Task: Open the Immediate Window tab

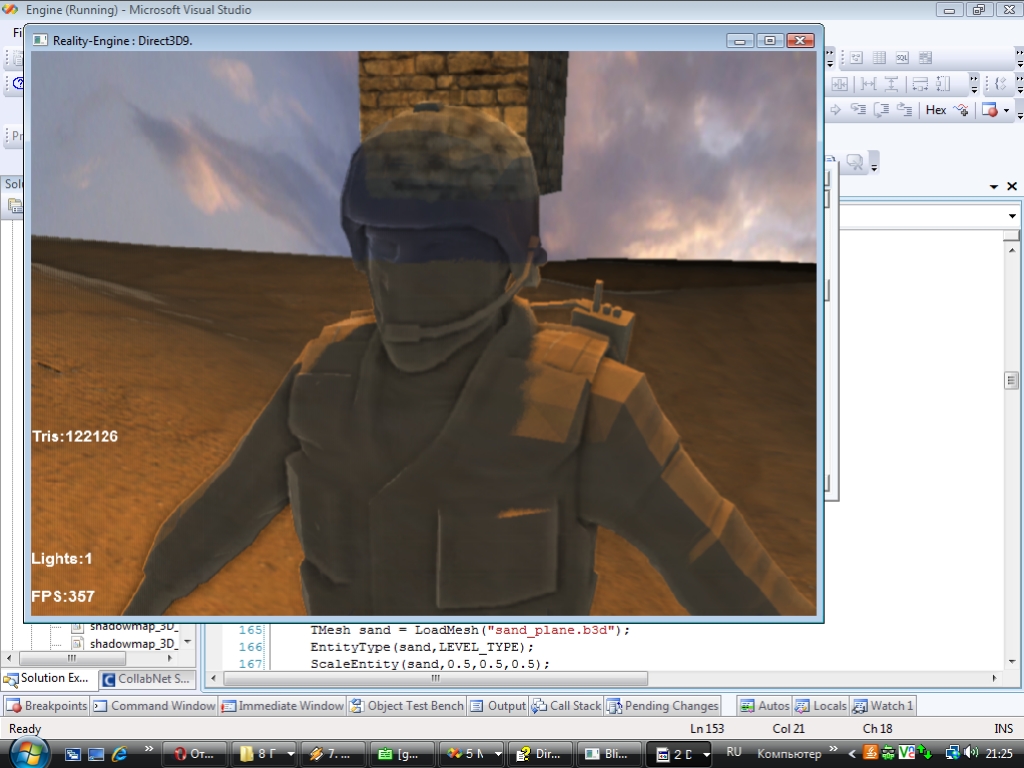Action: click(282, 706)
